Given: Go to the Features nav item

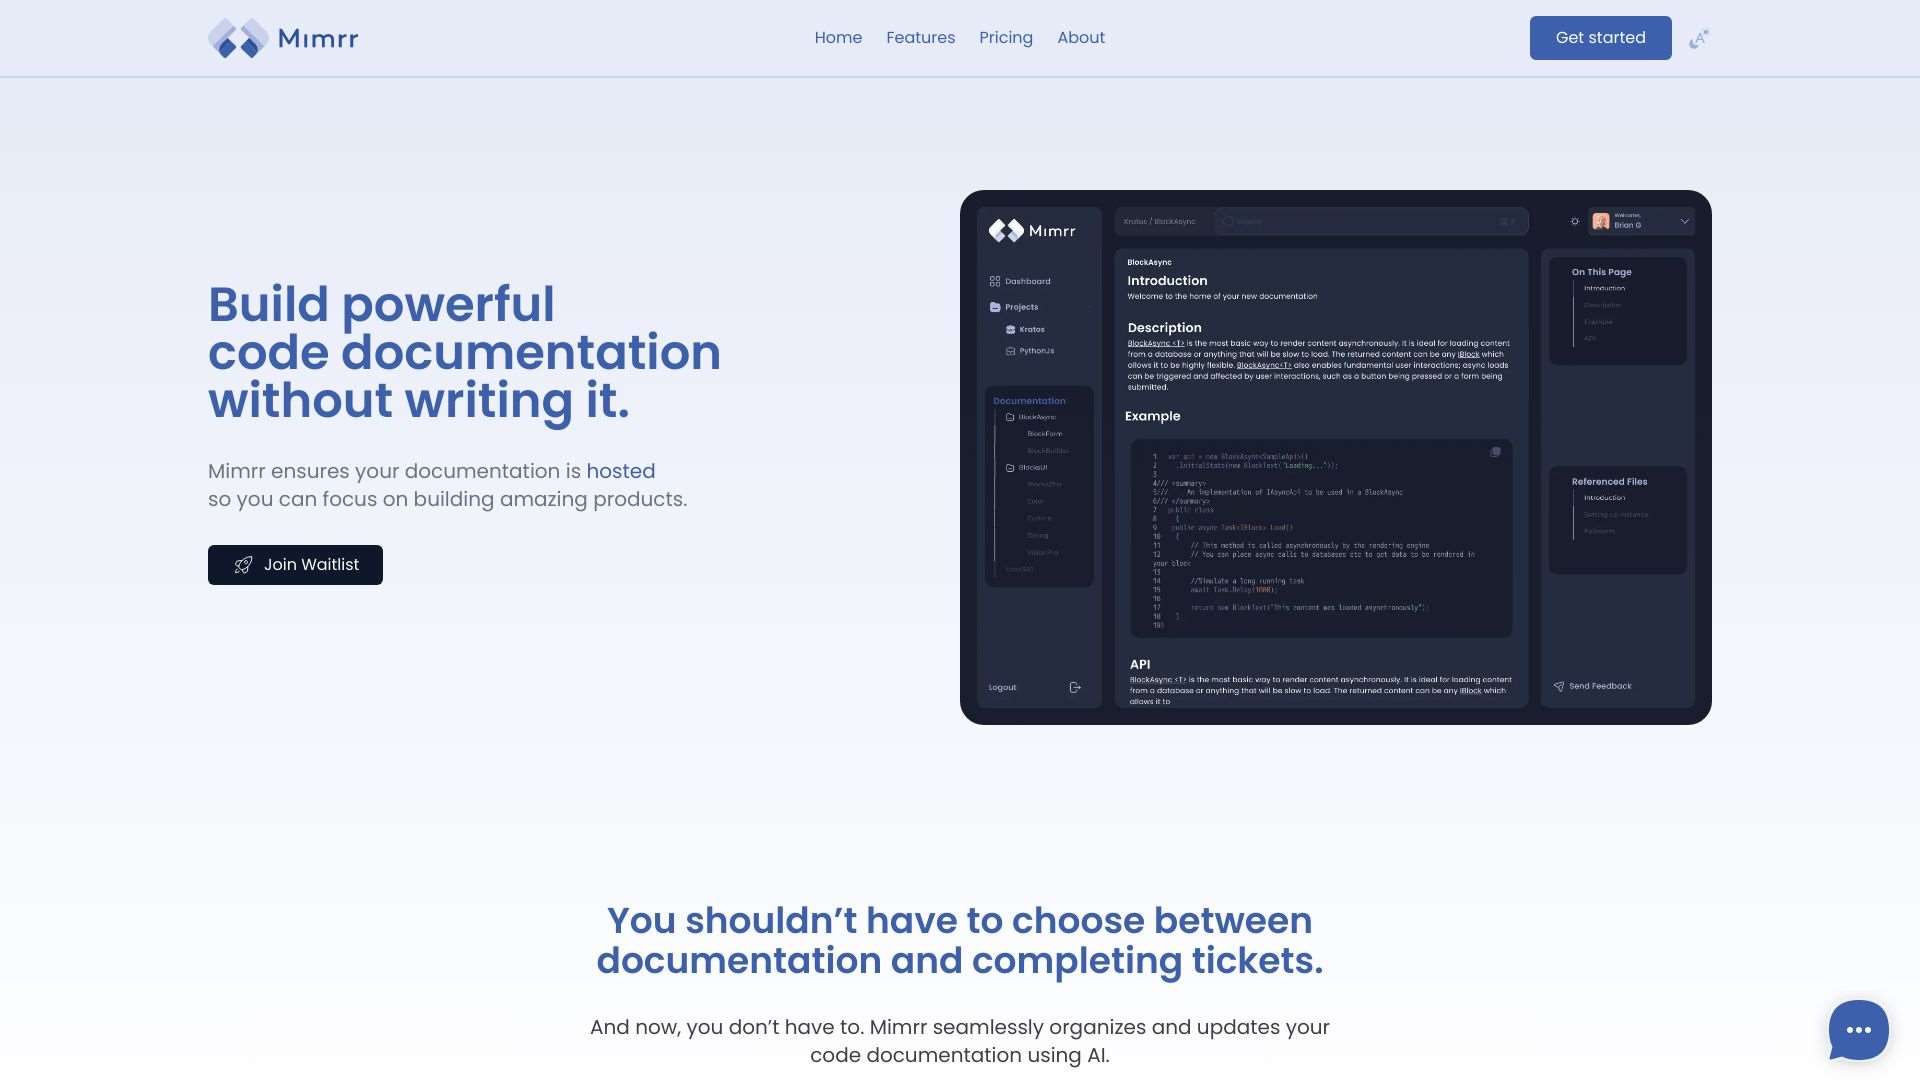Looking at the screenshot, I should (x=920, y=38).
